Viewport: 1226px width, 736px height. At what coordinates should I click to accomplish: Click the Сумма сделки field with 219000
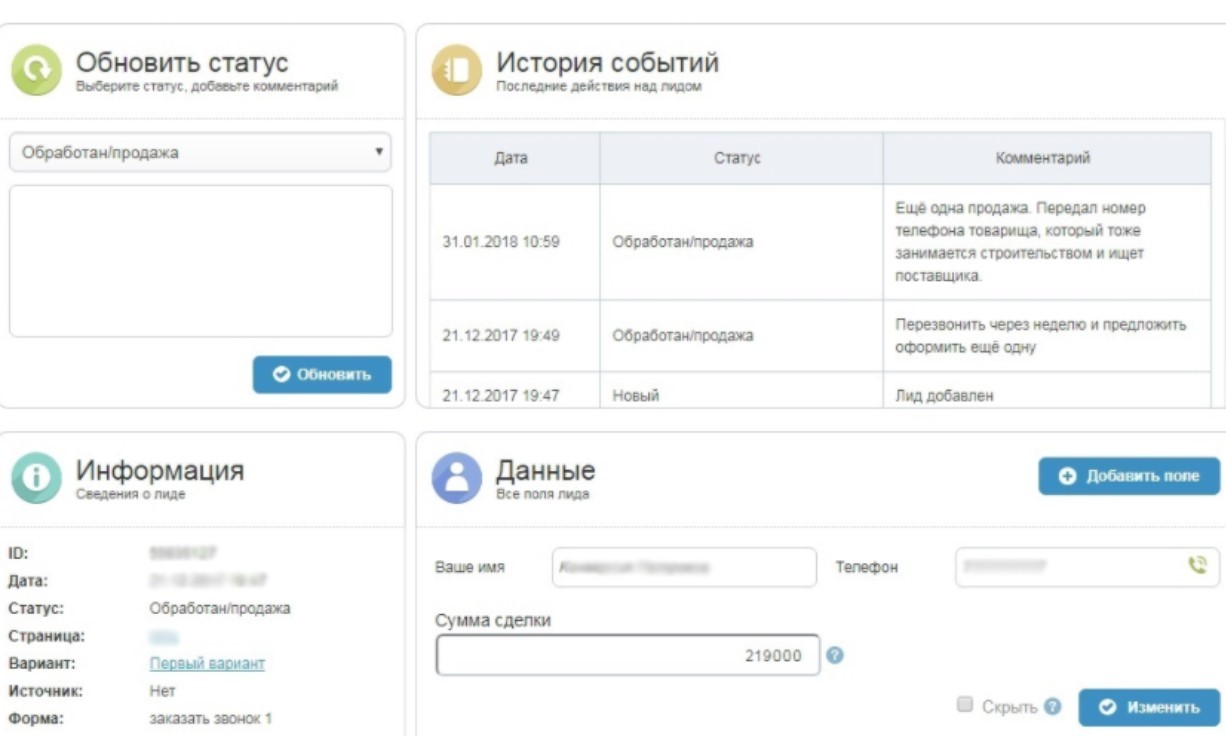pos(627,656)
